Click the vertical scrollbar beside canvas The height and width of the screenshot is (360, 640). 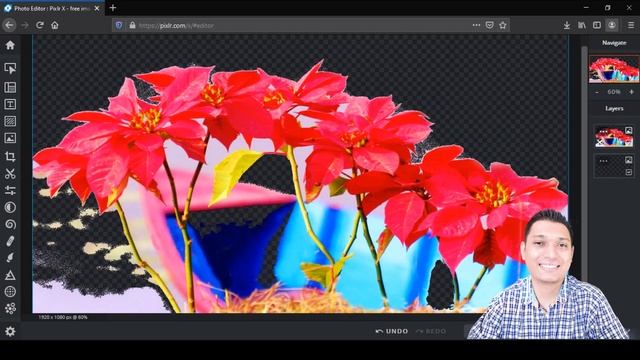(584, 163)
